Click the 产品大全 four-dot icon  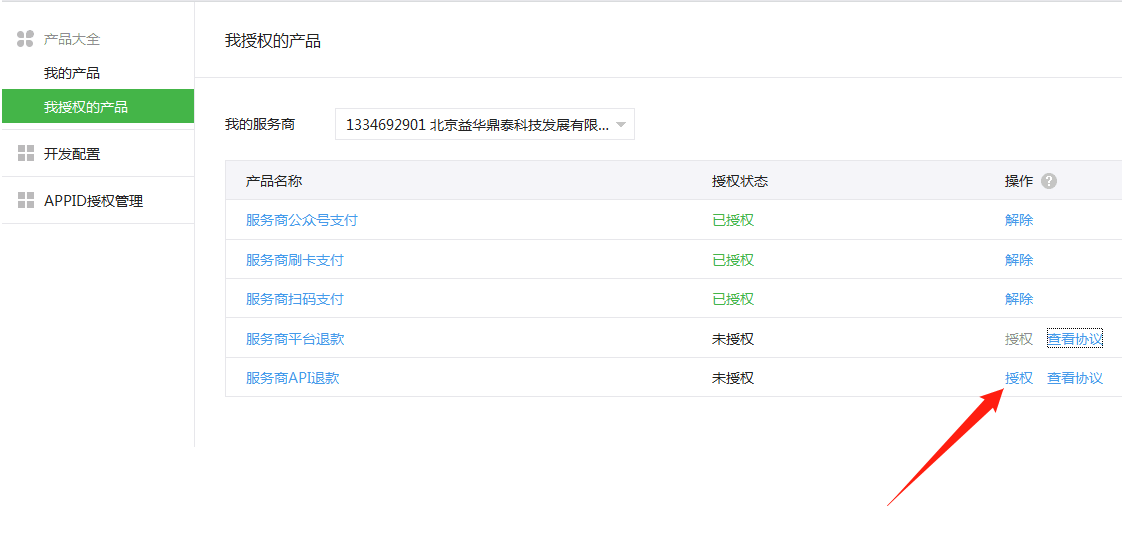(26, 39)
